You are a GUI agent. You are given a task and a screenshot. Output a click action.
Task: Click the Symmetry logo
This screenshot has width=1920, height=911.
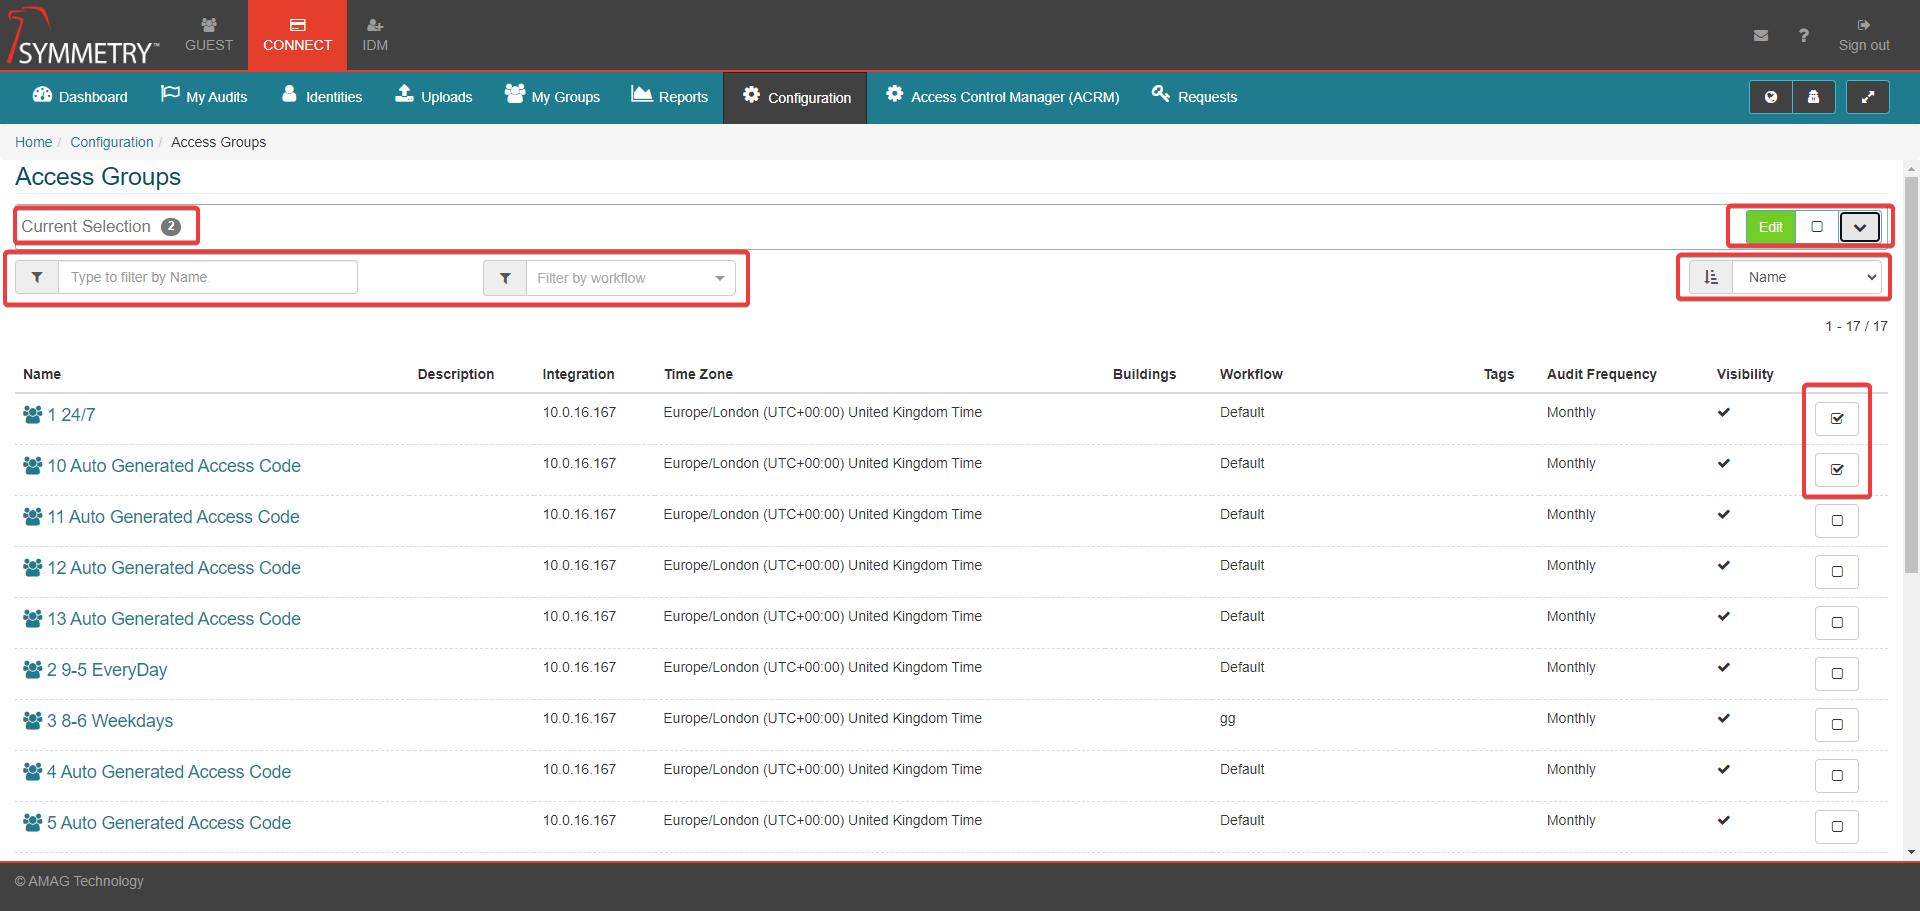click(x=83, y=37)
